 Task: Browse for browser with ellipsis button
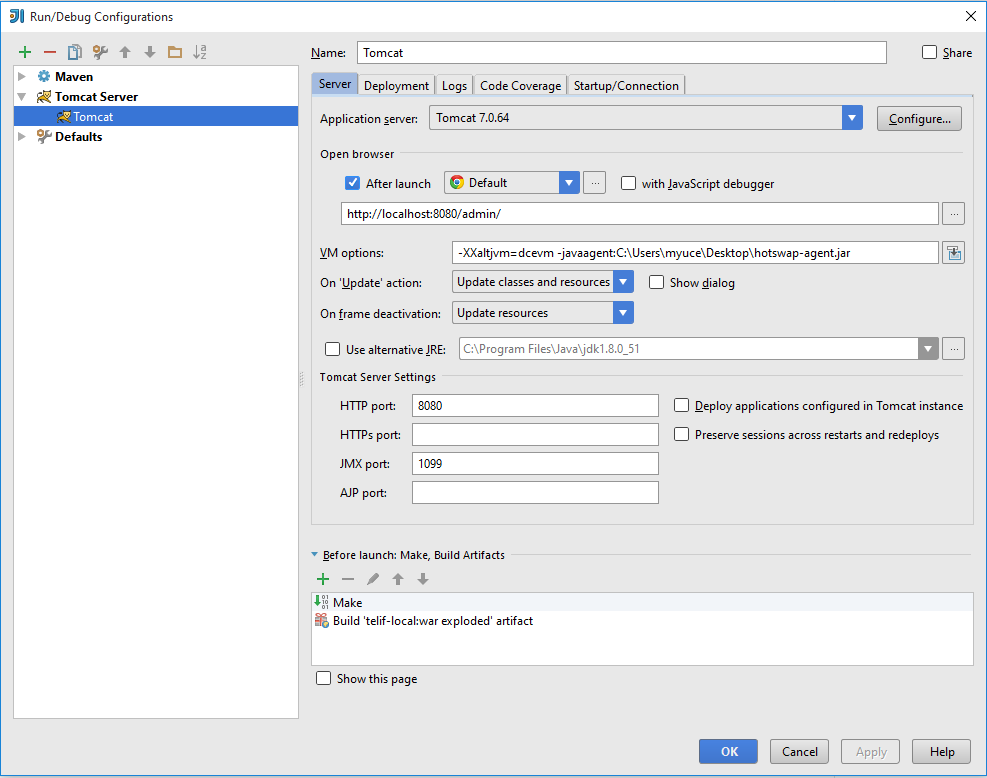click(x=595, y=183)
